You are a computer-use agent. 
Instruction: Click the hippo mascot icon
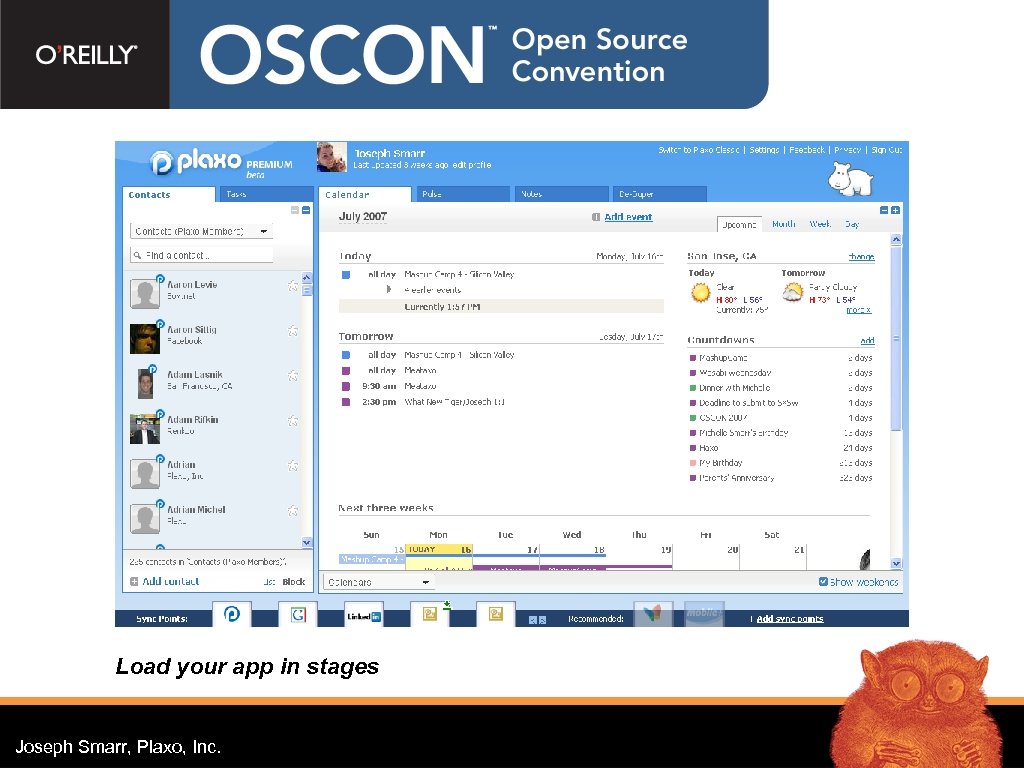tap(850, 179)
